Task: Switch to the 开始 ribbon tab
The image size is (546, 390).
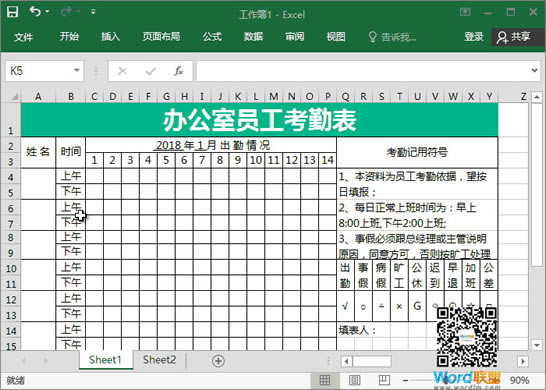Action: (x=69, y=37)
